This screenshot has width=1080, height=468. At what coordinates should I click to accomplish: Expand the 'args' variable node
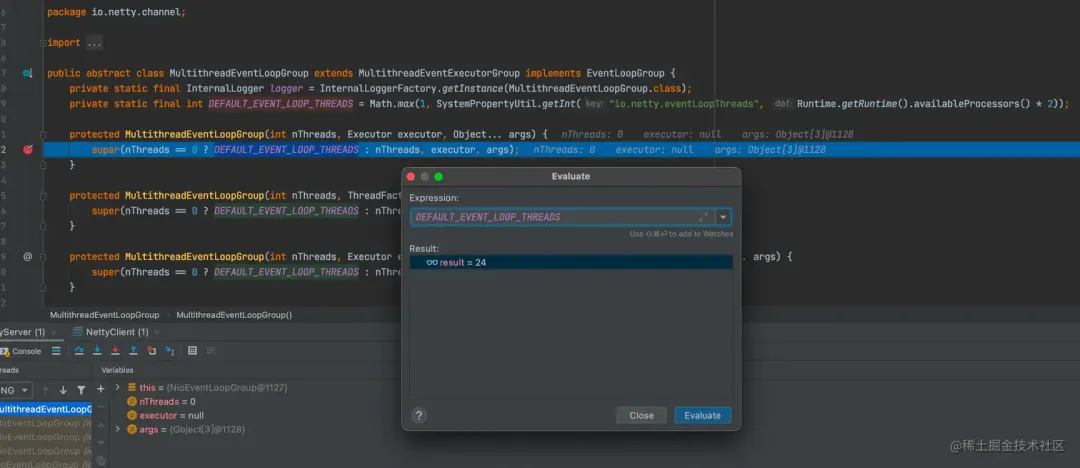click(118, 429)
